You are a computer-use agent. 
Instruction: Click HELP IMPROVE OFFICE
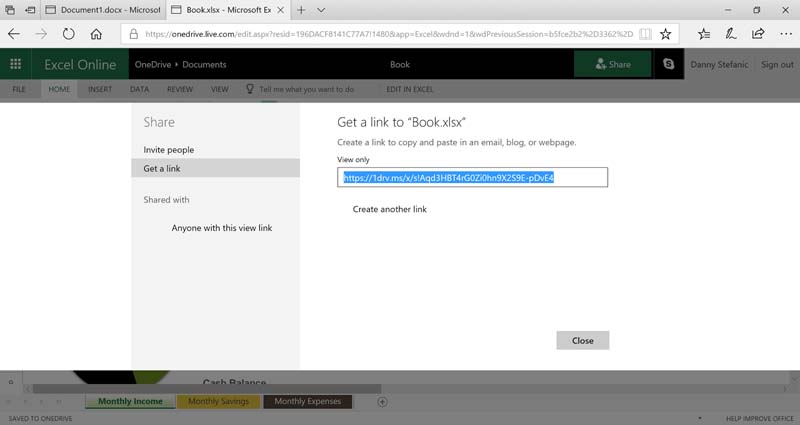coord(760,418)
